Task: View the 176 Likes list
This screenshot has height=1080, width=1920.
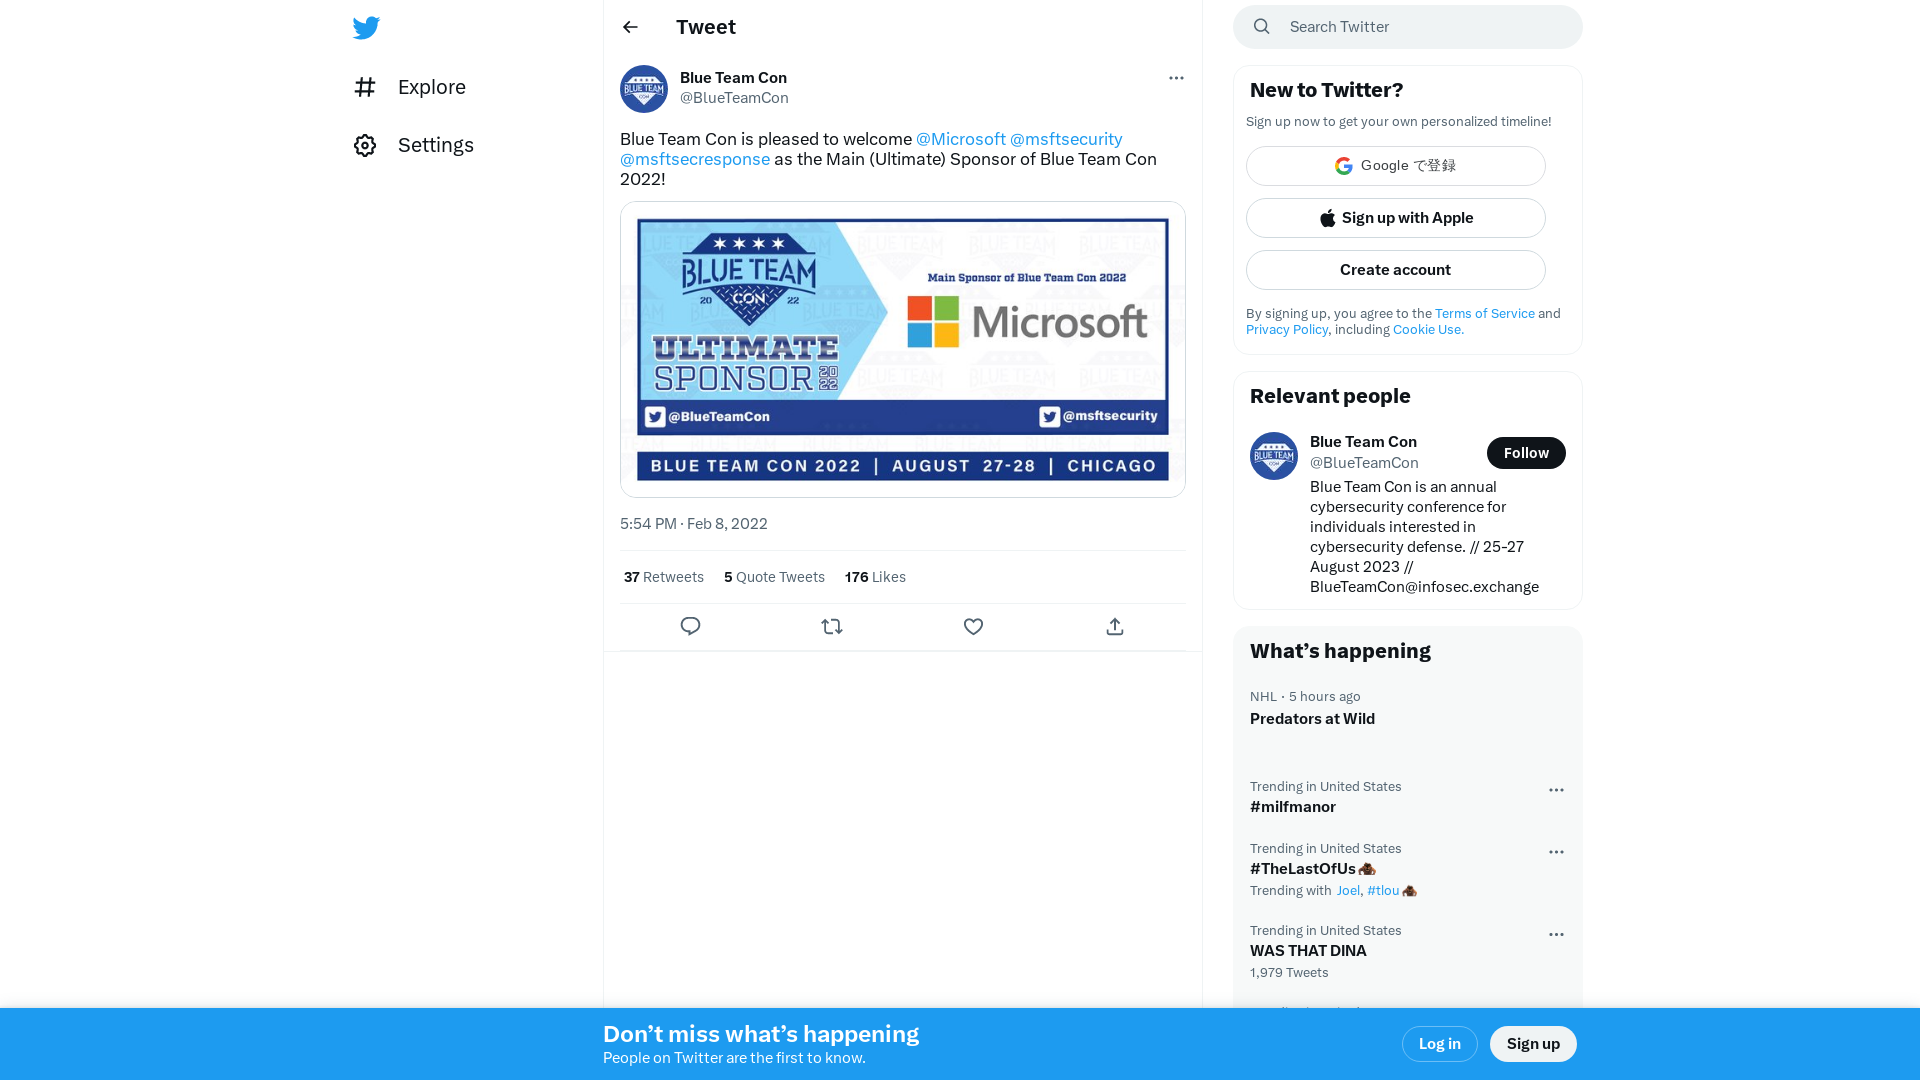Action: (875, 577)
